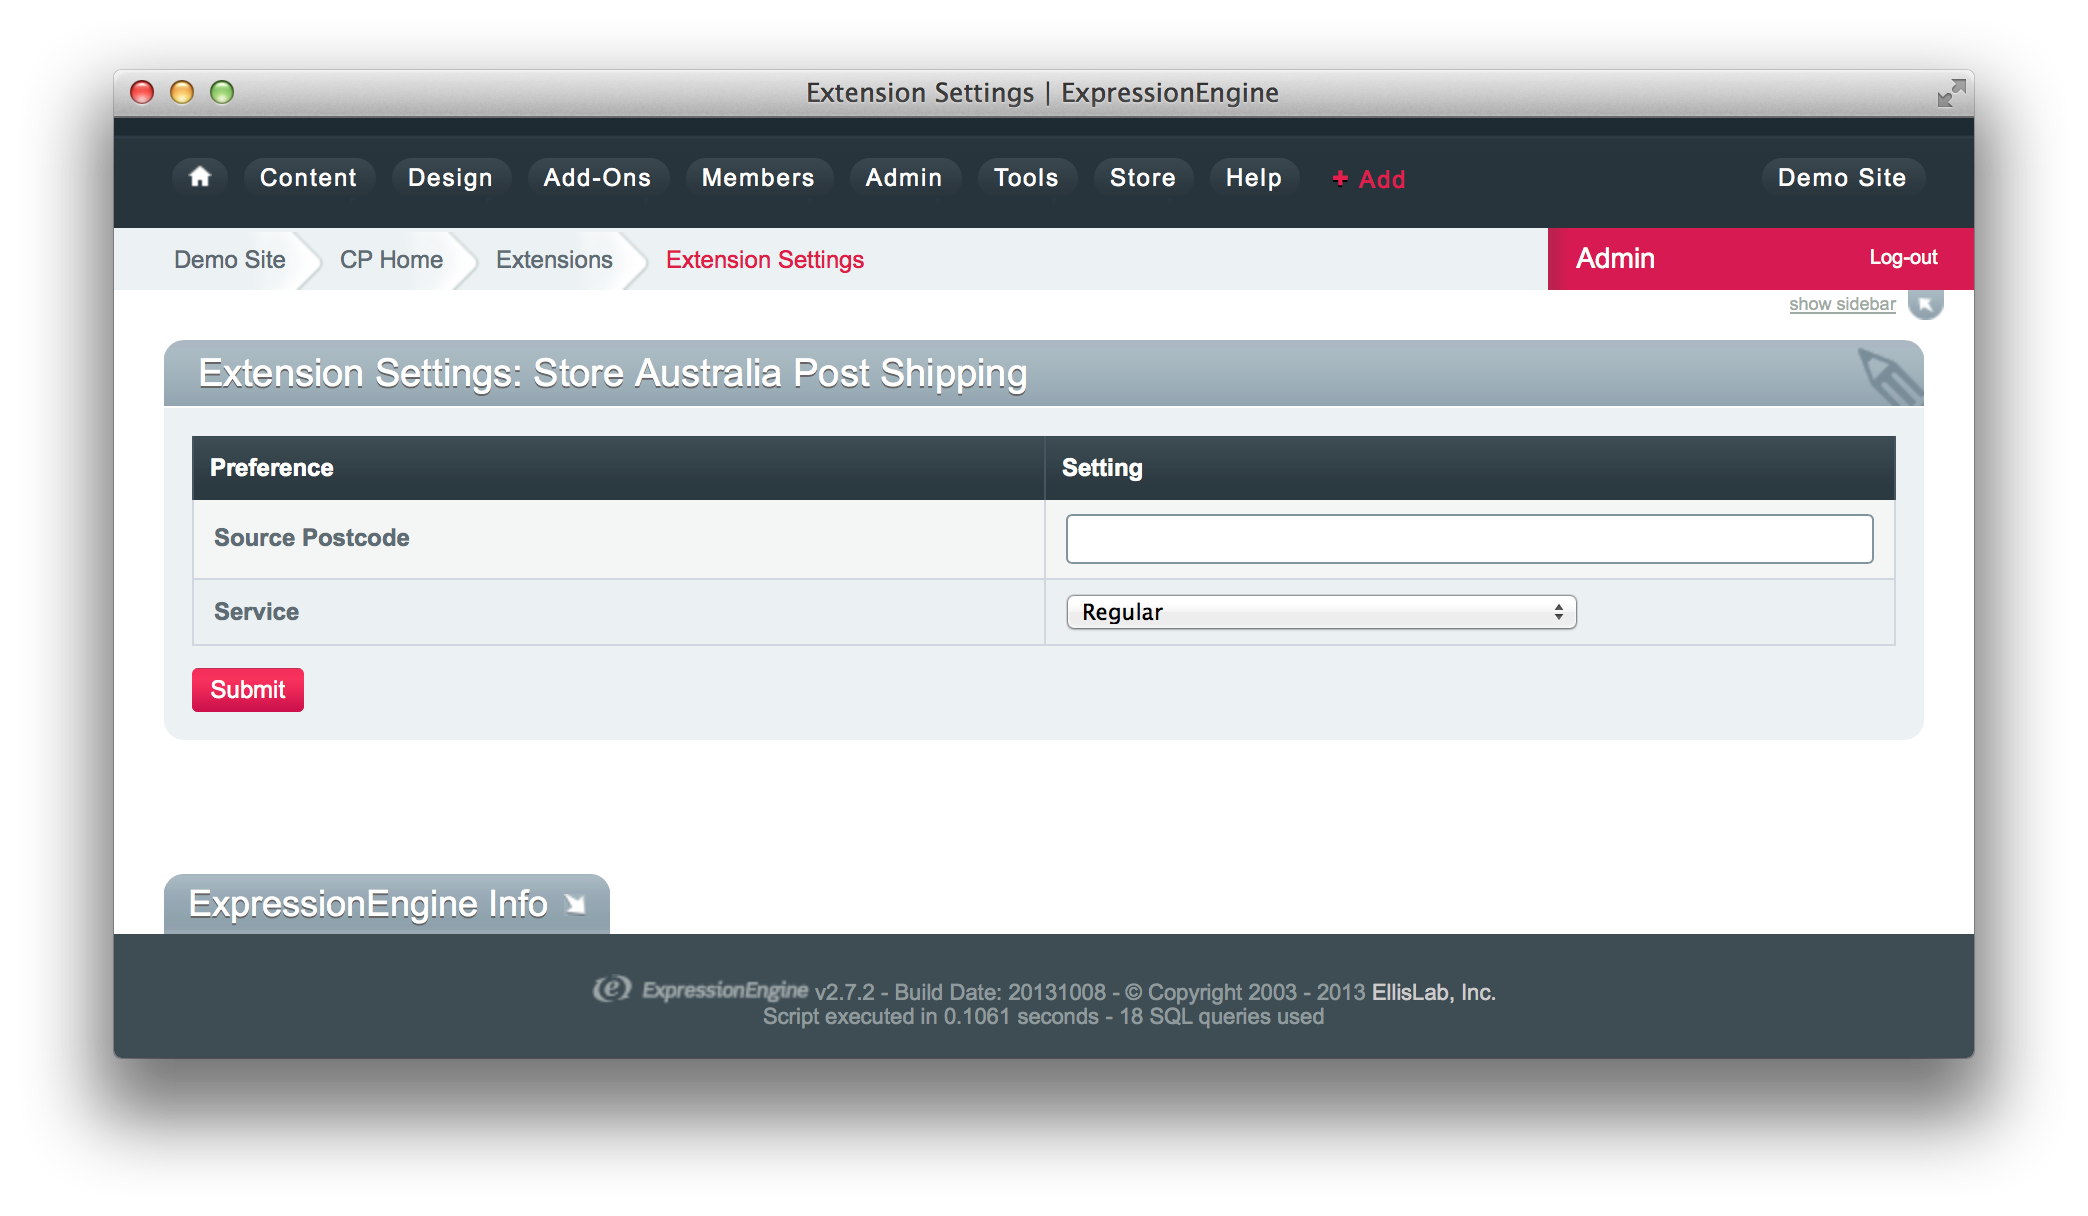Open the Tools menu
This screenshot has width=2088, height=1216.
coord(1026,177)
